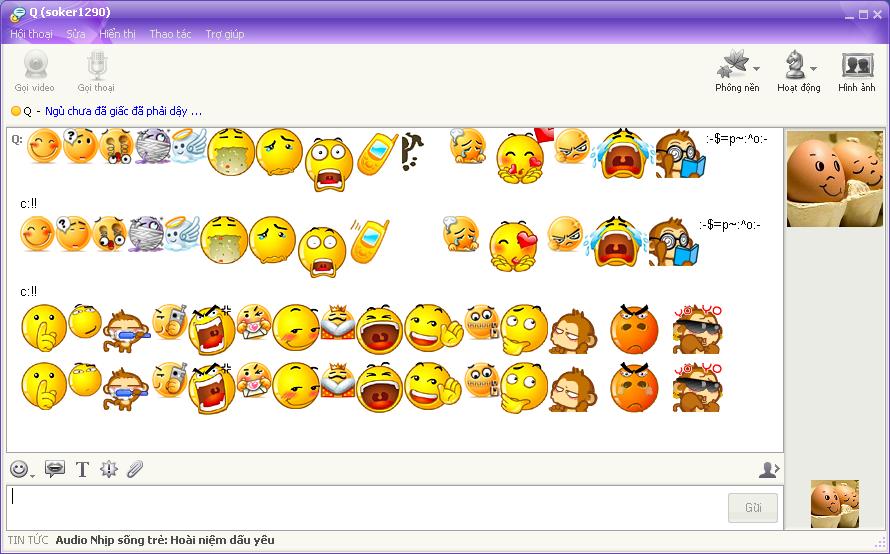Viewport: 890px width, 554px height.
Task: Click blushing smiley in first emoticon row
Action: point(44,146)
